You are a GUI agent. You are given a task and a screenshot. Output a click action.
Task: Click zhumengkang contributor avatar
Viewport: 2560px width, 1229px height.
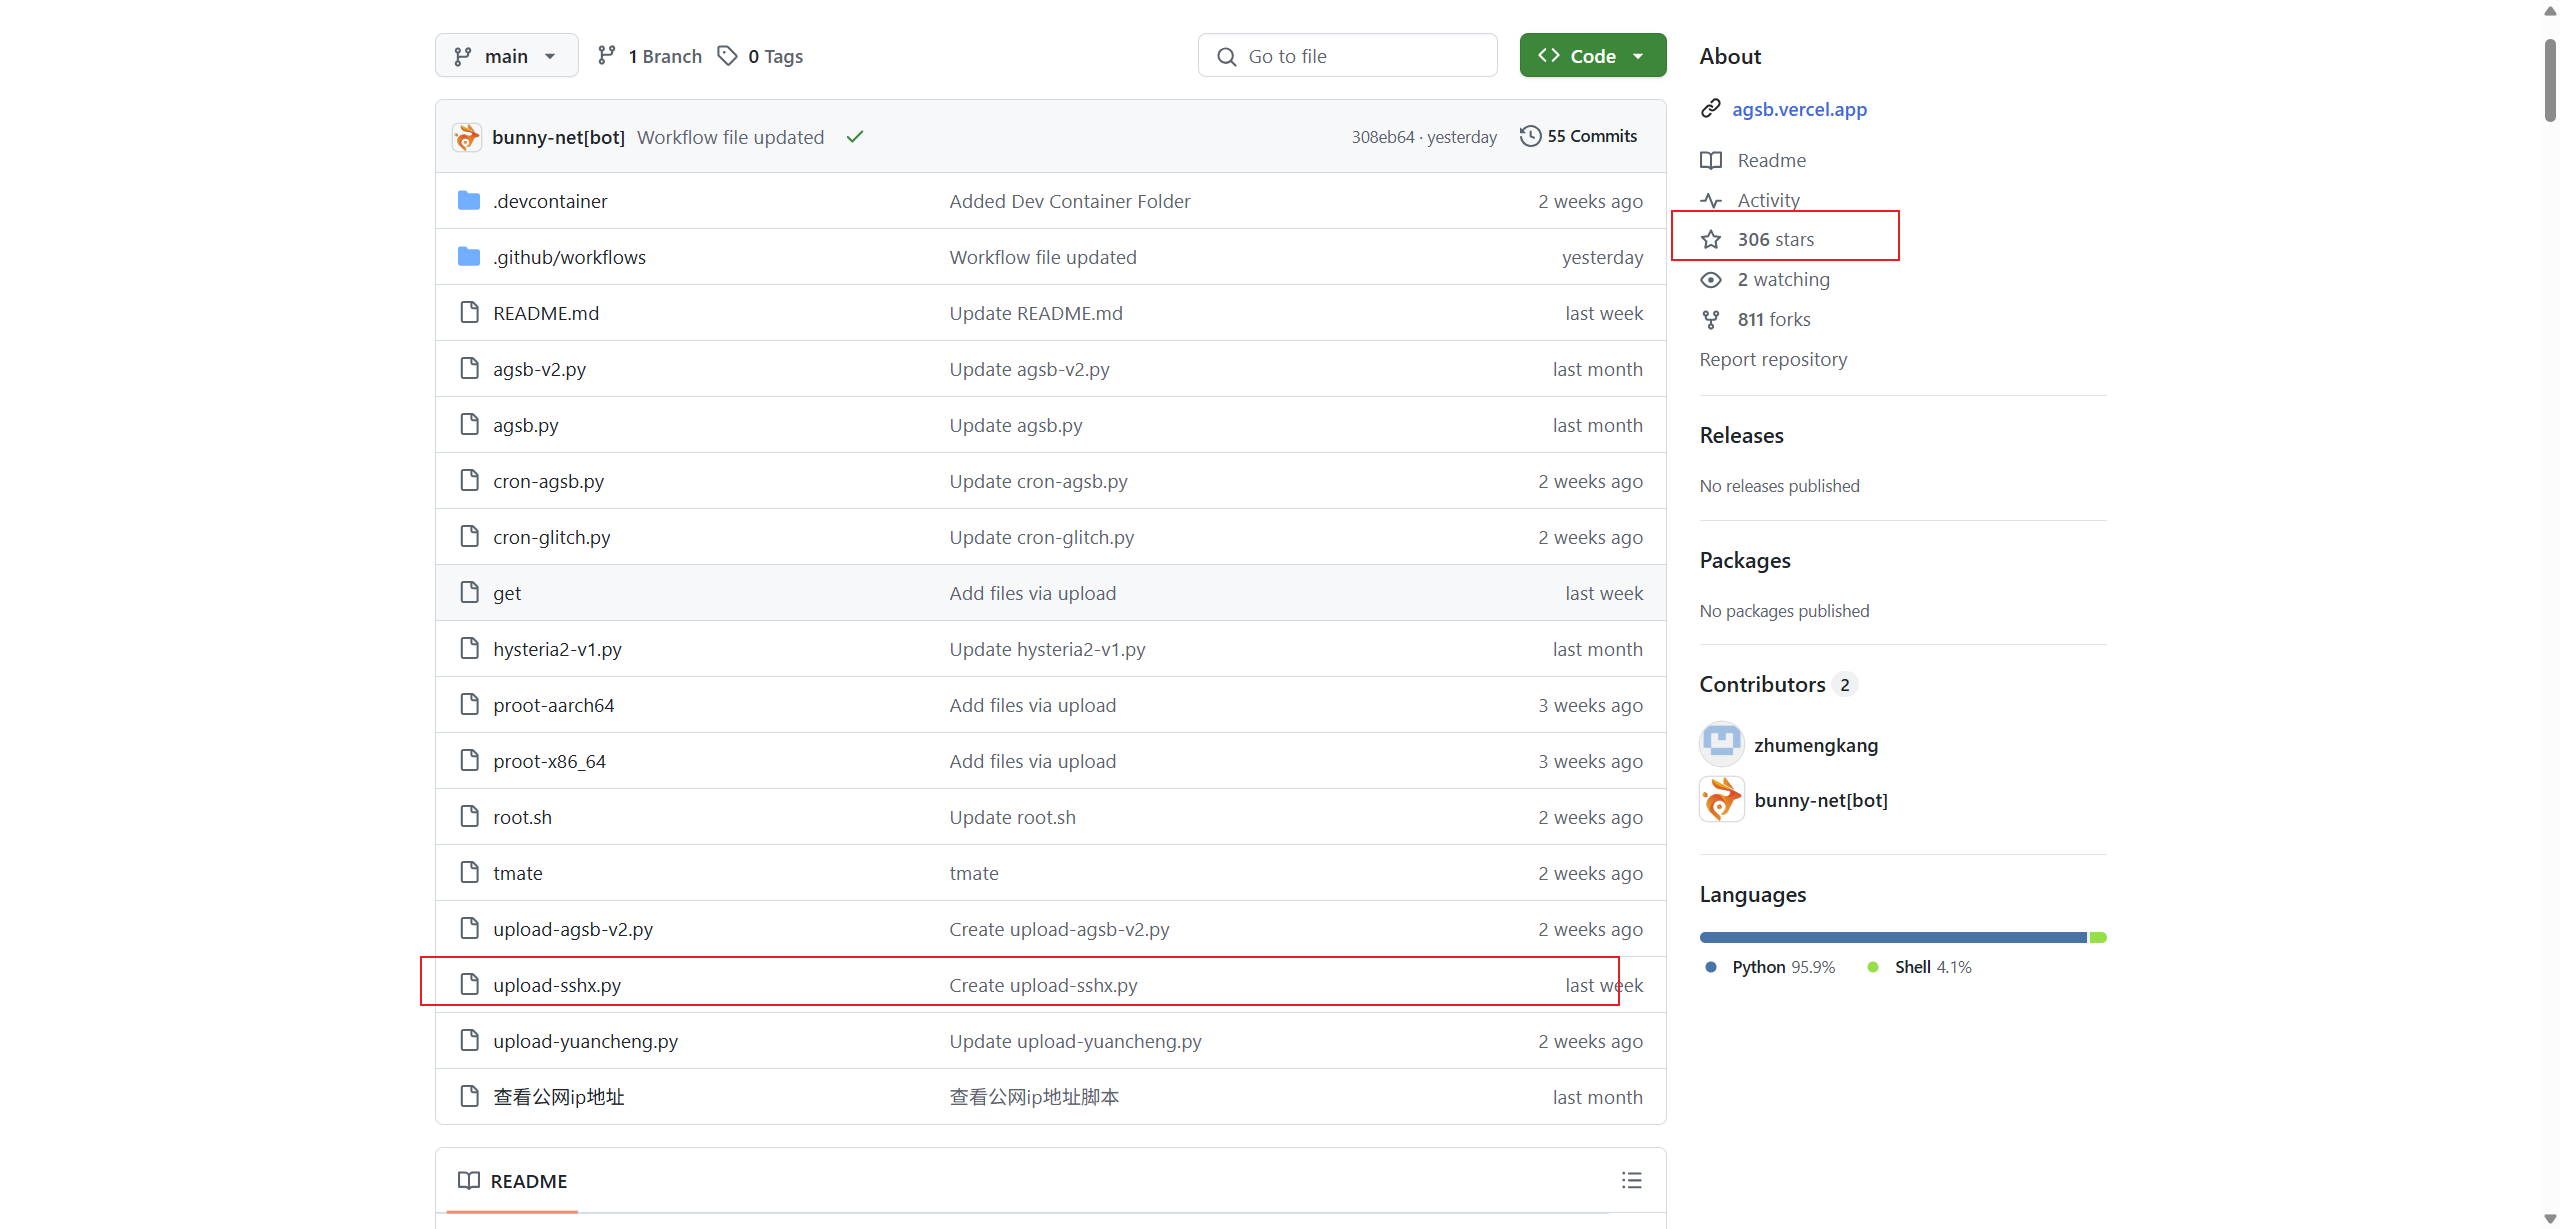1721,744
